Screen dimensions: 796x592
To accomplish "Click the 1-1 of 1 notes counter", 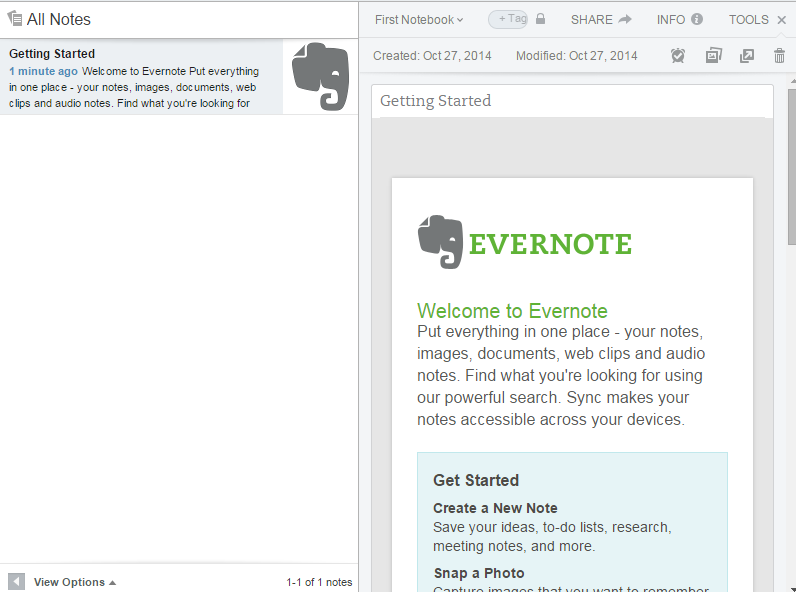I will point(319,582).
